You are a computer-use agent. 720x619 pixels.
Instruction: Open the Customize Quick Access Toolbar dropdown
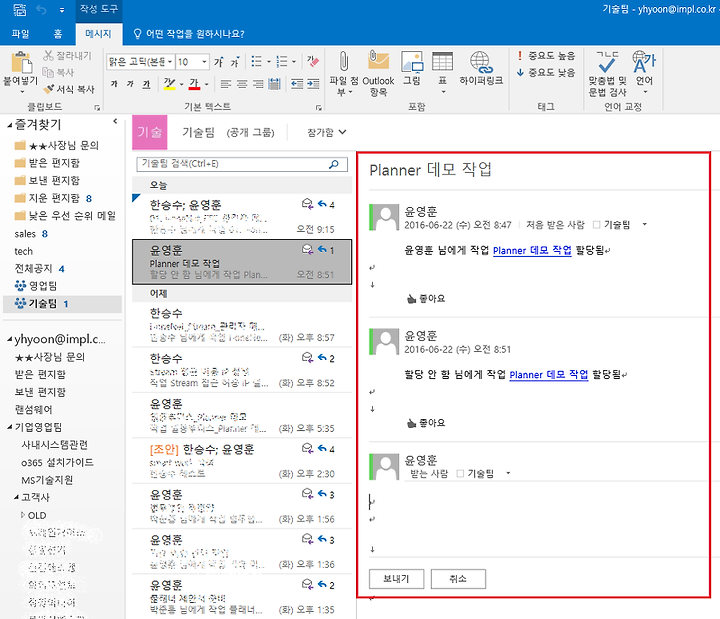62,10
